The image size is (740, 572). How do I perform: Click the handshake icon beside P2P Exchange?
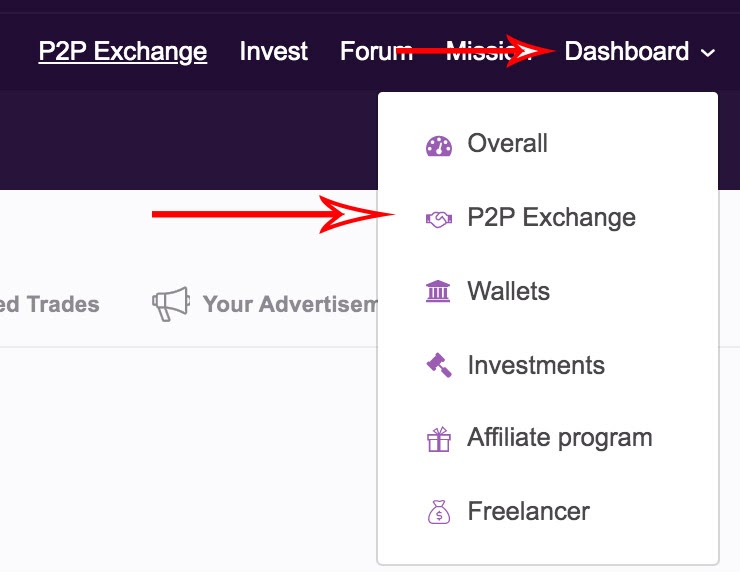click(x=438, y=219)
